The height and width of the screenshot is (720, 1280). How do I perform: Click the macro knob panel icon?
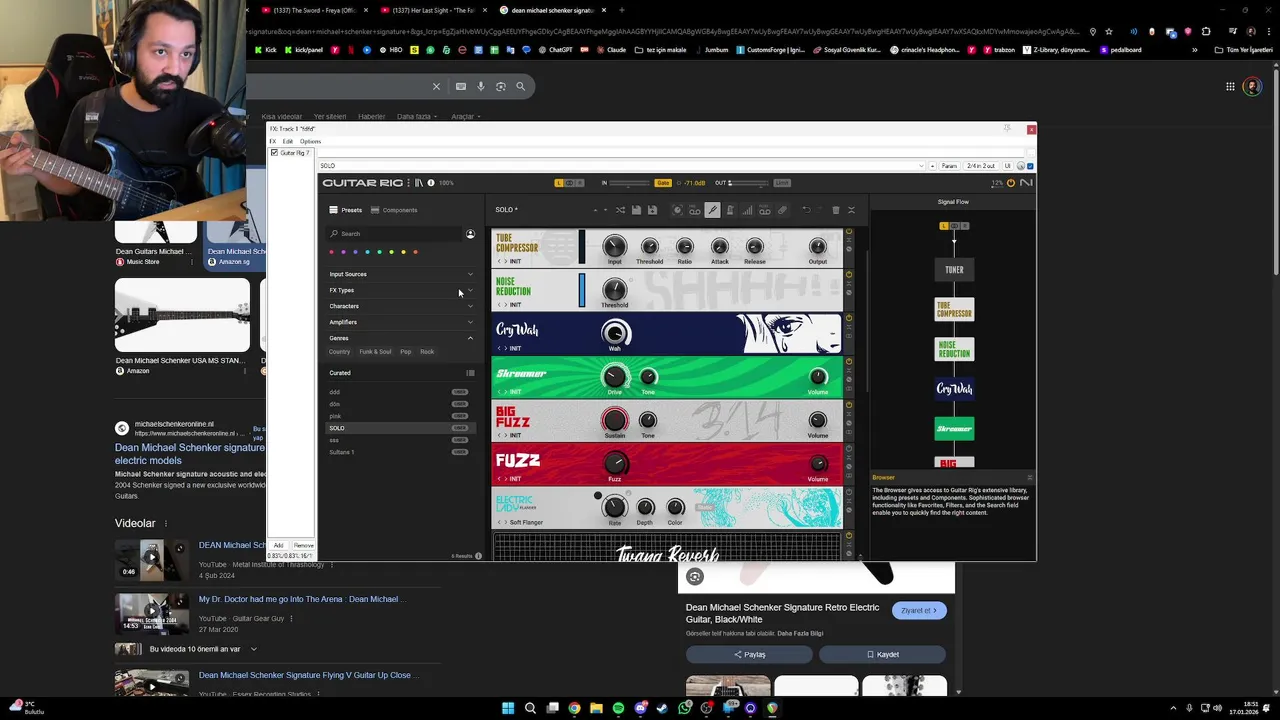[677, 210]
